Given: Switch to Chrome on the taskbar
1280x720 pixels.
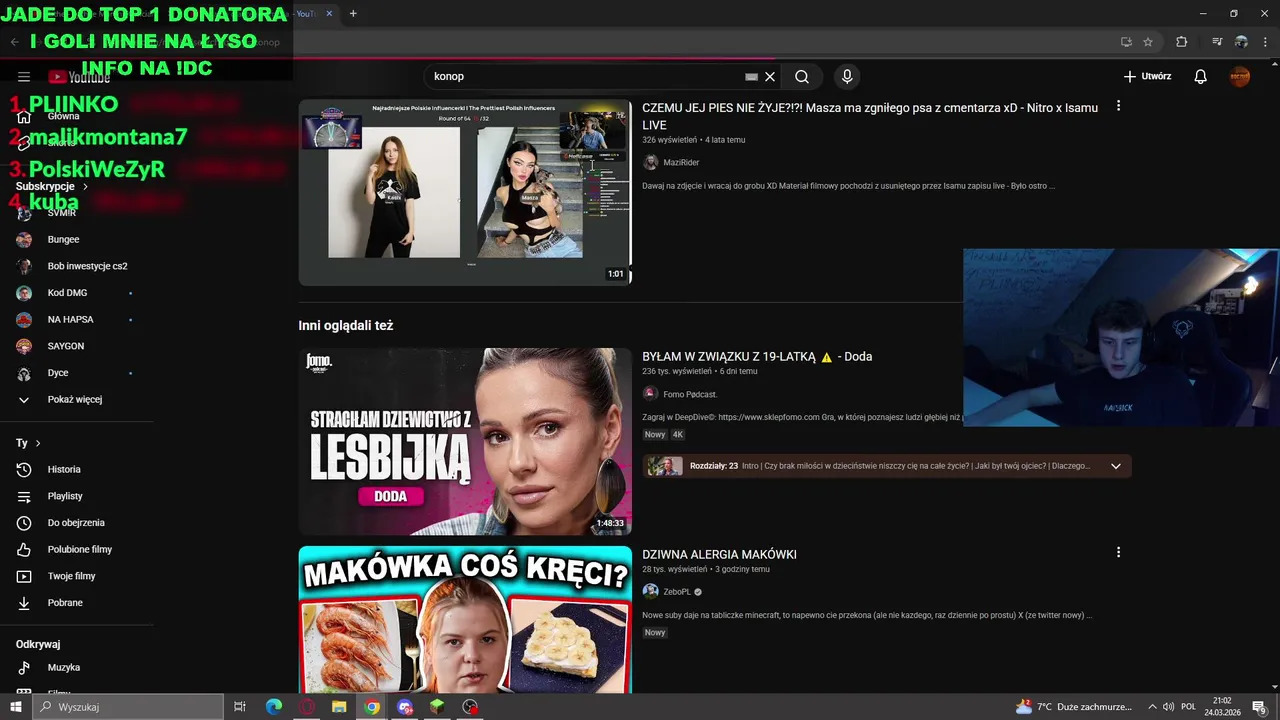Looking at the screenshot, I should tap(372, 707).
